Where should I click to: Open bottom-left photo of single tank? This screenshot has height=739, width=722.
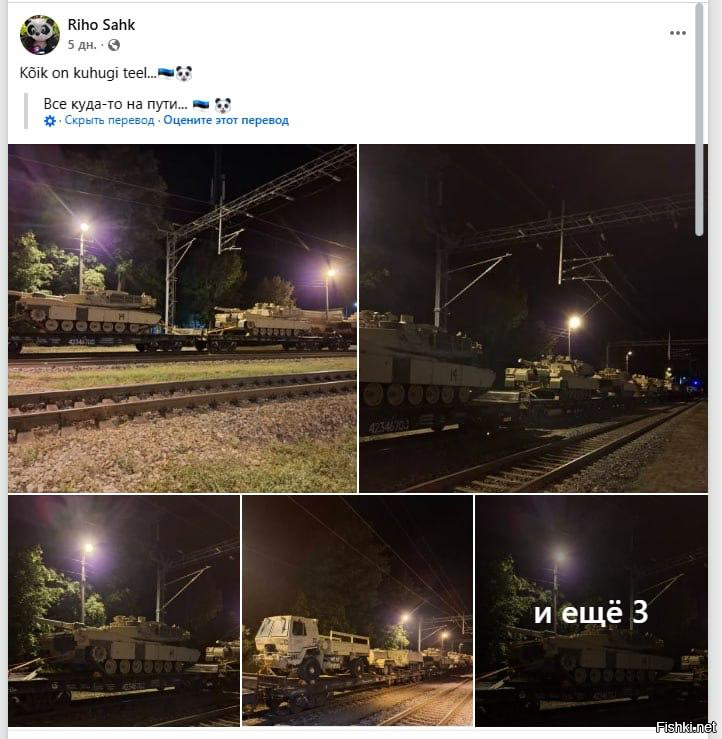coord(124,610)
